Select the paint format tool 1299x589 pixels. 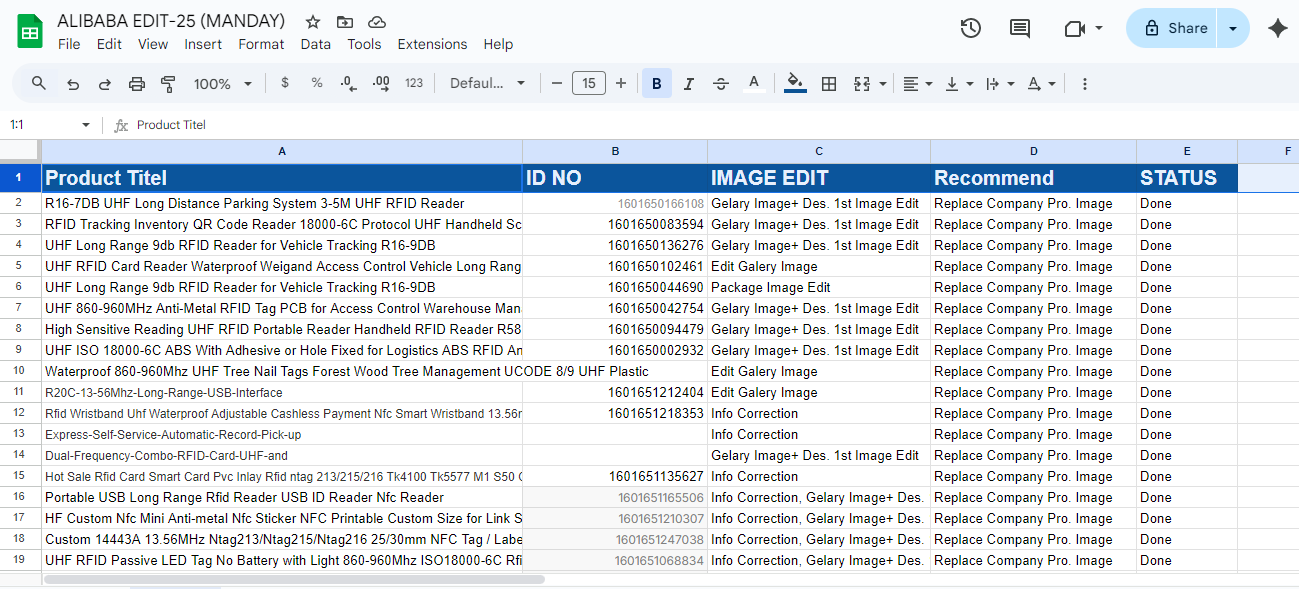(168, 84)
